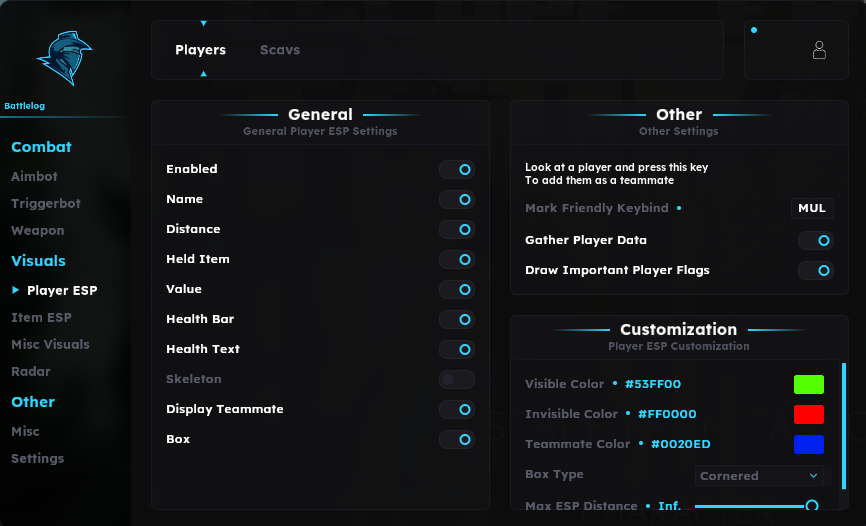Viewport: 866px width, 526px height.
Task: Open the user profile icon
Action: [819, 50]
